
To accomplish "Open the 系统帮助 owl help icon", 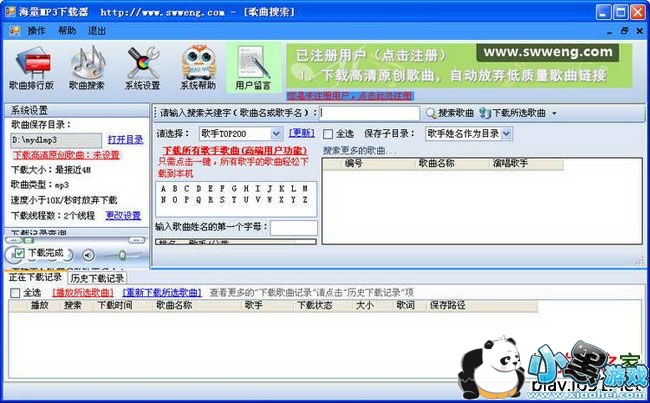I will 198,68.
